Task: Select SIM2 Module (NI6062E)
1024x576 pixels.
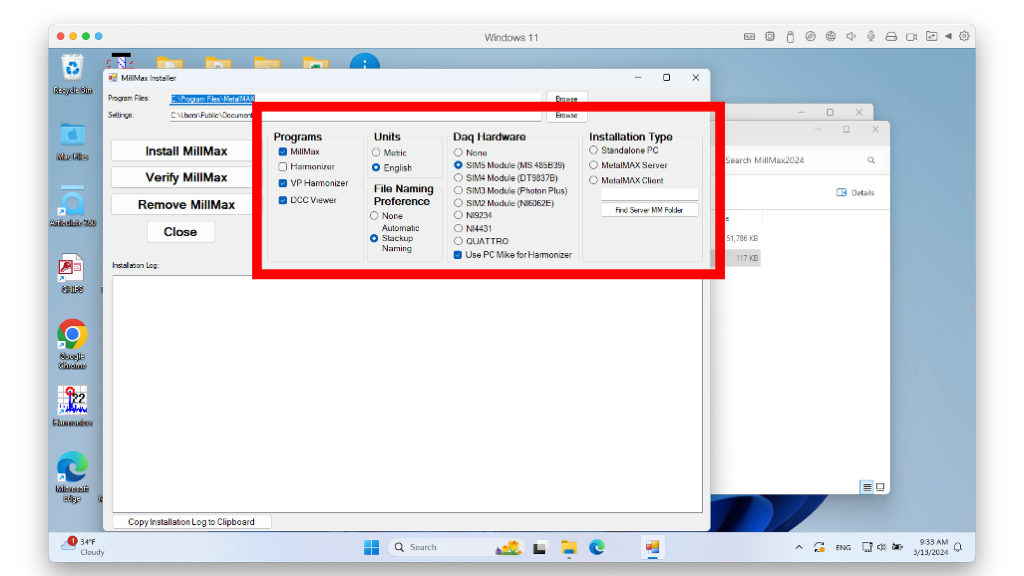Action: pyautogui.click(x=458, y=203)
